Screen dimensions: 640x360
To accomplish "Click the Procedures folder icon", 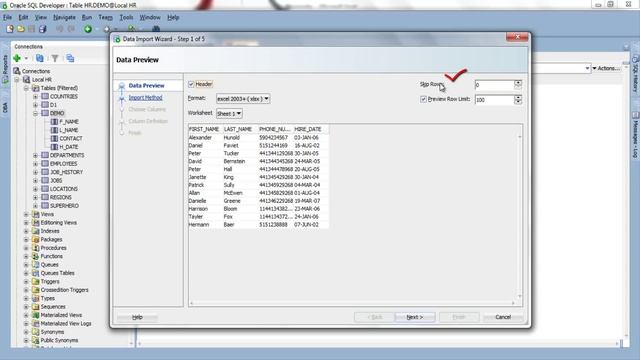I will (x=36, y=248).
